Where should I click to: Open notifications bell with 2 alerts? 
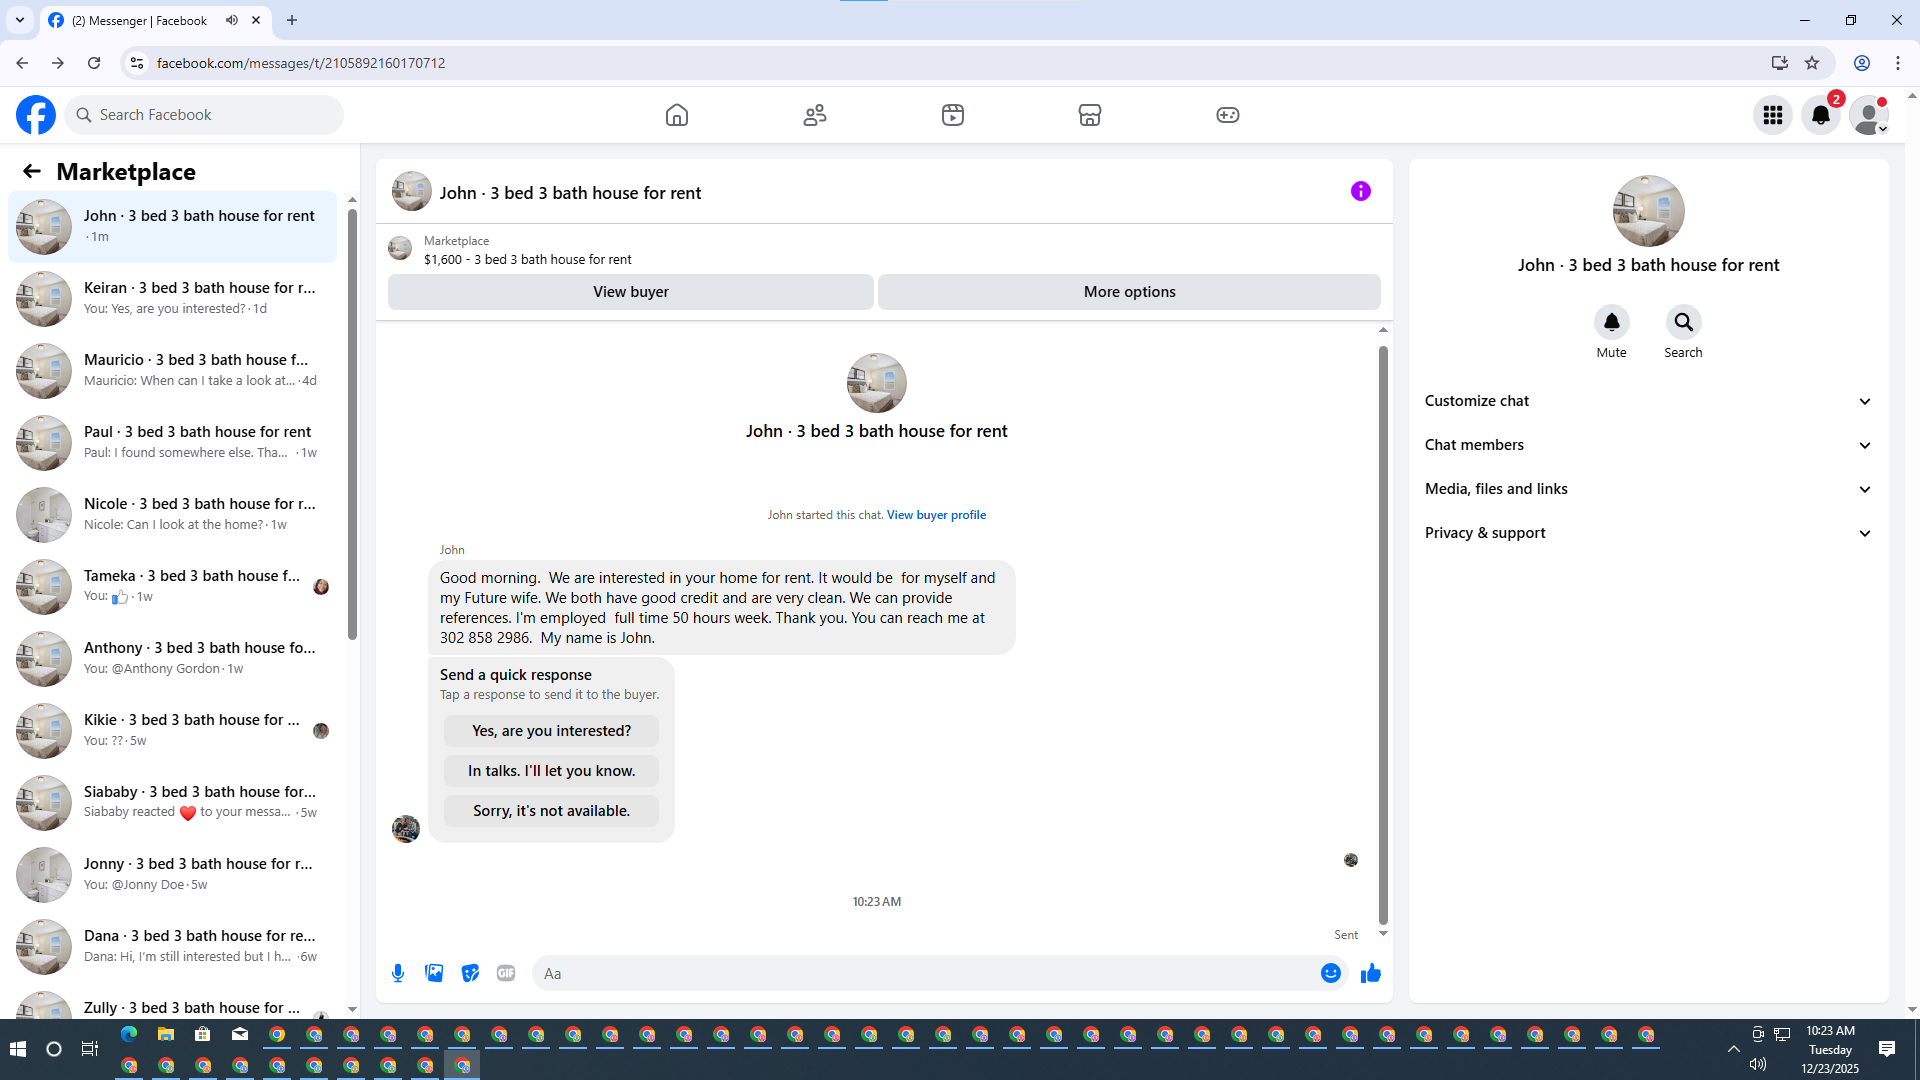(x=1821, y=115)
